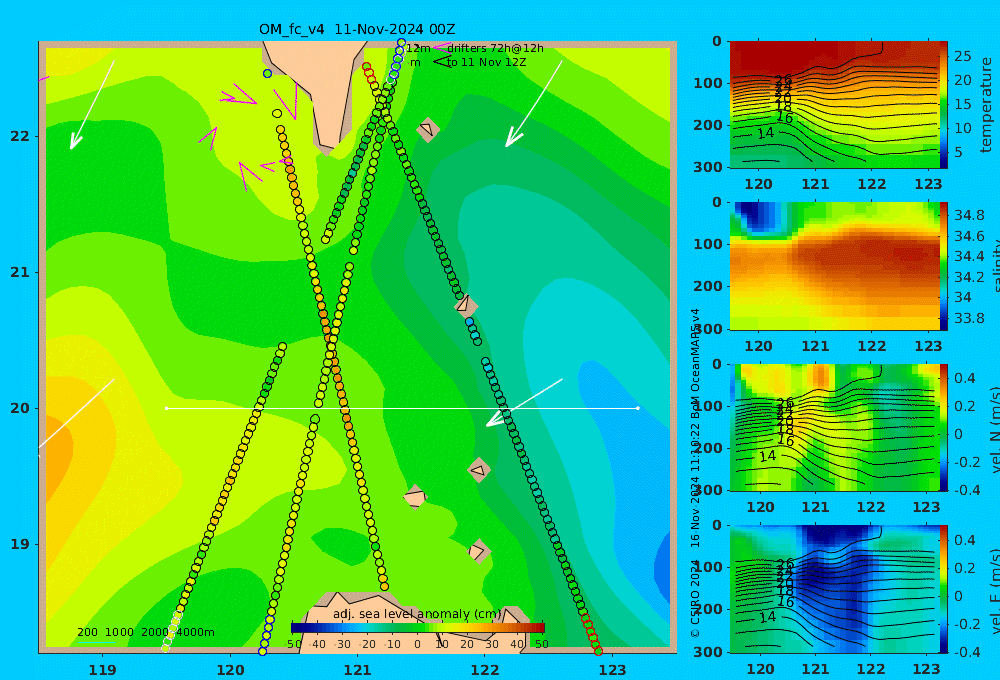Click the 34.4 tick on the salinity color bar
The width and height of the screenshot is (1000, 680).
[x=969, y=256]
